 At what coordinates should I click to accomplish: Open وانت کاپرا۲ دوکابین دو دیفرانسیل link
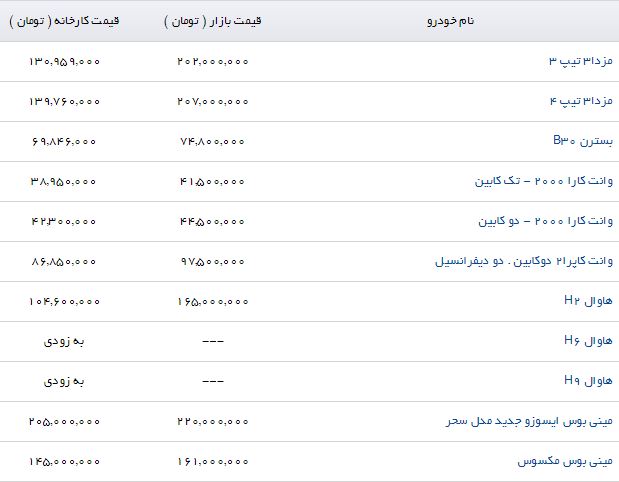coord(524,261)
